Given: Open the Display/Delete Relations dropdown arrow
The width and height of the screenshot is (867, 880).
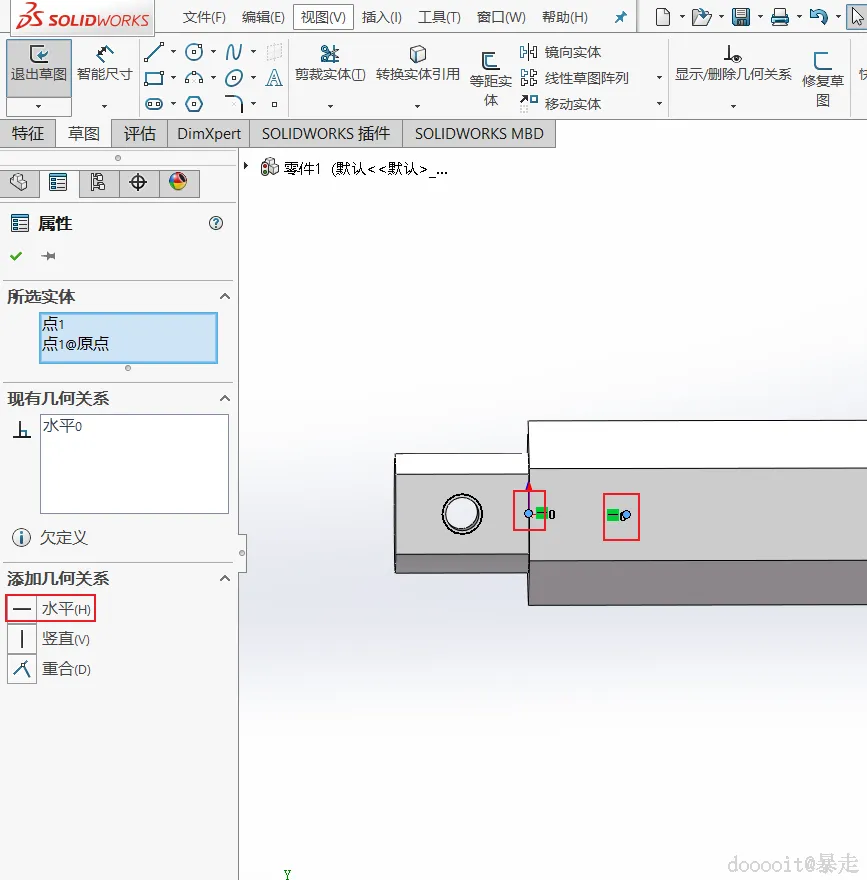Looking at the screenshot, I should [x=733, y=106].
